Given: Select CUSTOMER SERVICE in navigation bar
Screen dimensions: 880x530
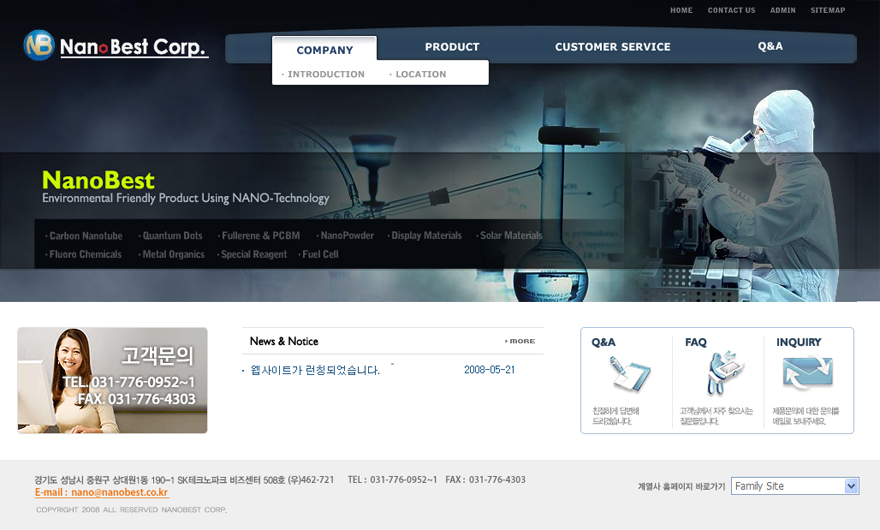Looking at the screenshot, I should coord(612,47).
